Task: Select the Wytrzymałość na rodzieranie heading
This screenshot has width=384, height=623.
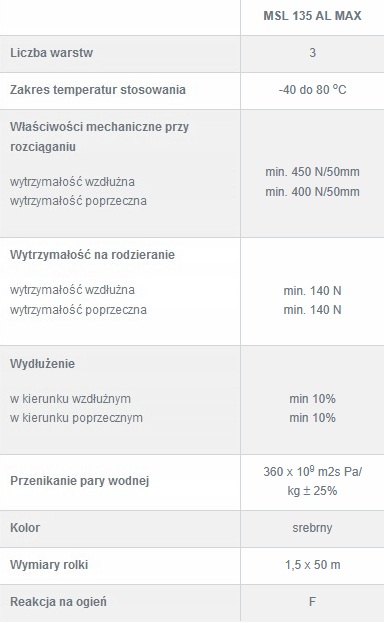Action: coord(92,255)
